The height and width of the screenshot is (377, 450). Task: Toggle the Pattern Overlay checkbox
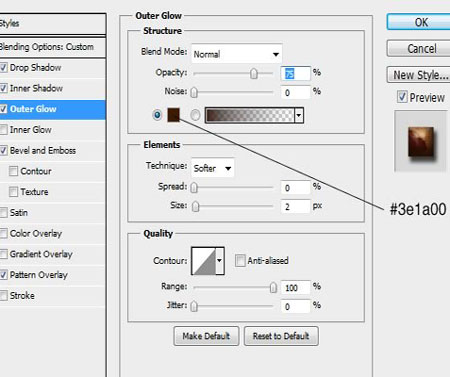click(x=3, y=275)
